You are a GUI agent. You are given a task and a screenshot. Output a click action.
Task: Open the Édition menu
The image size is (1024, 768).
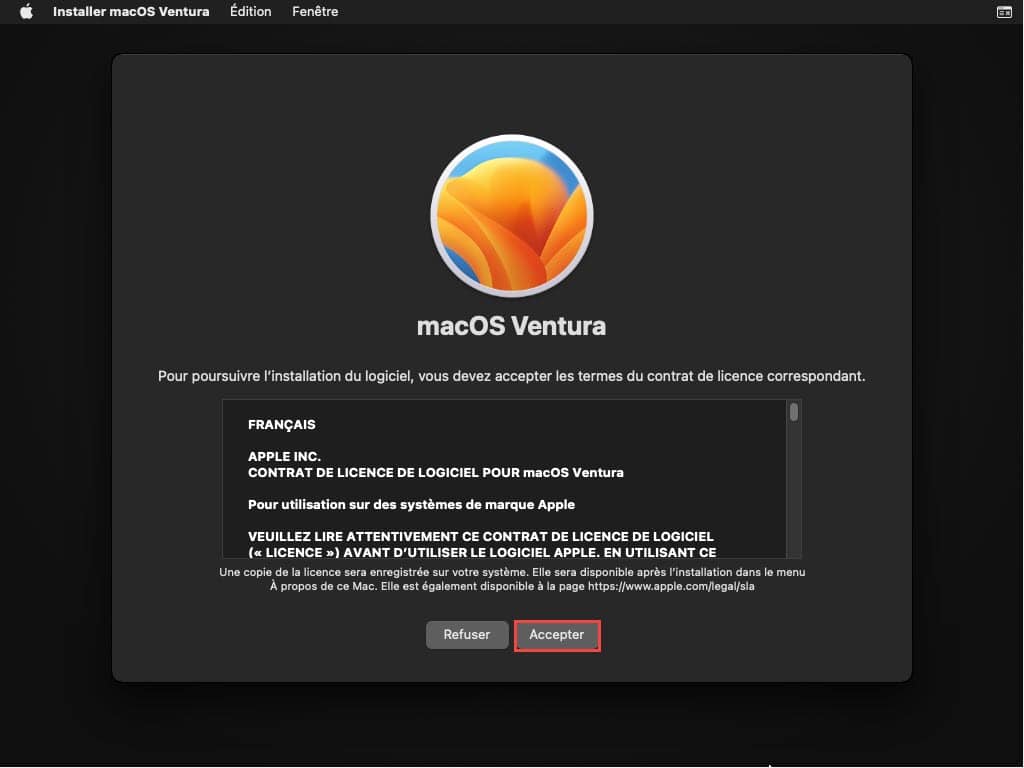pos(251,11)
